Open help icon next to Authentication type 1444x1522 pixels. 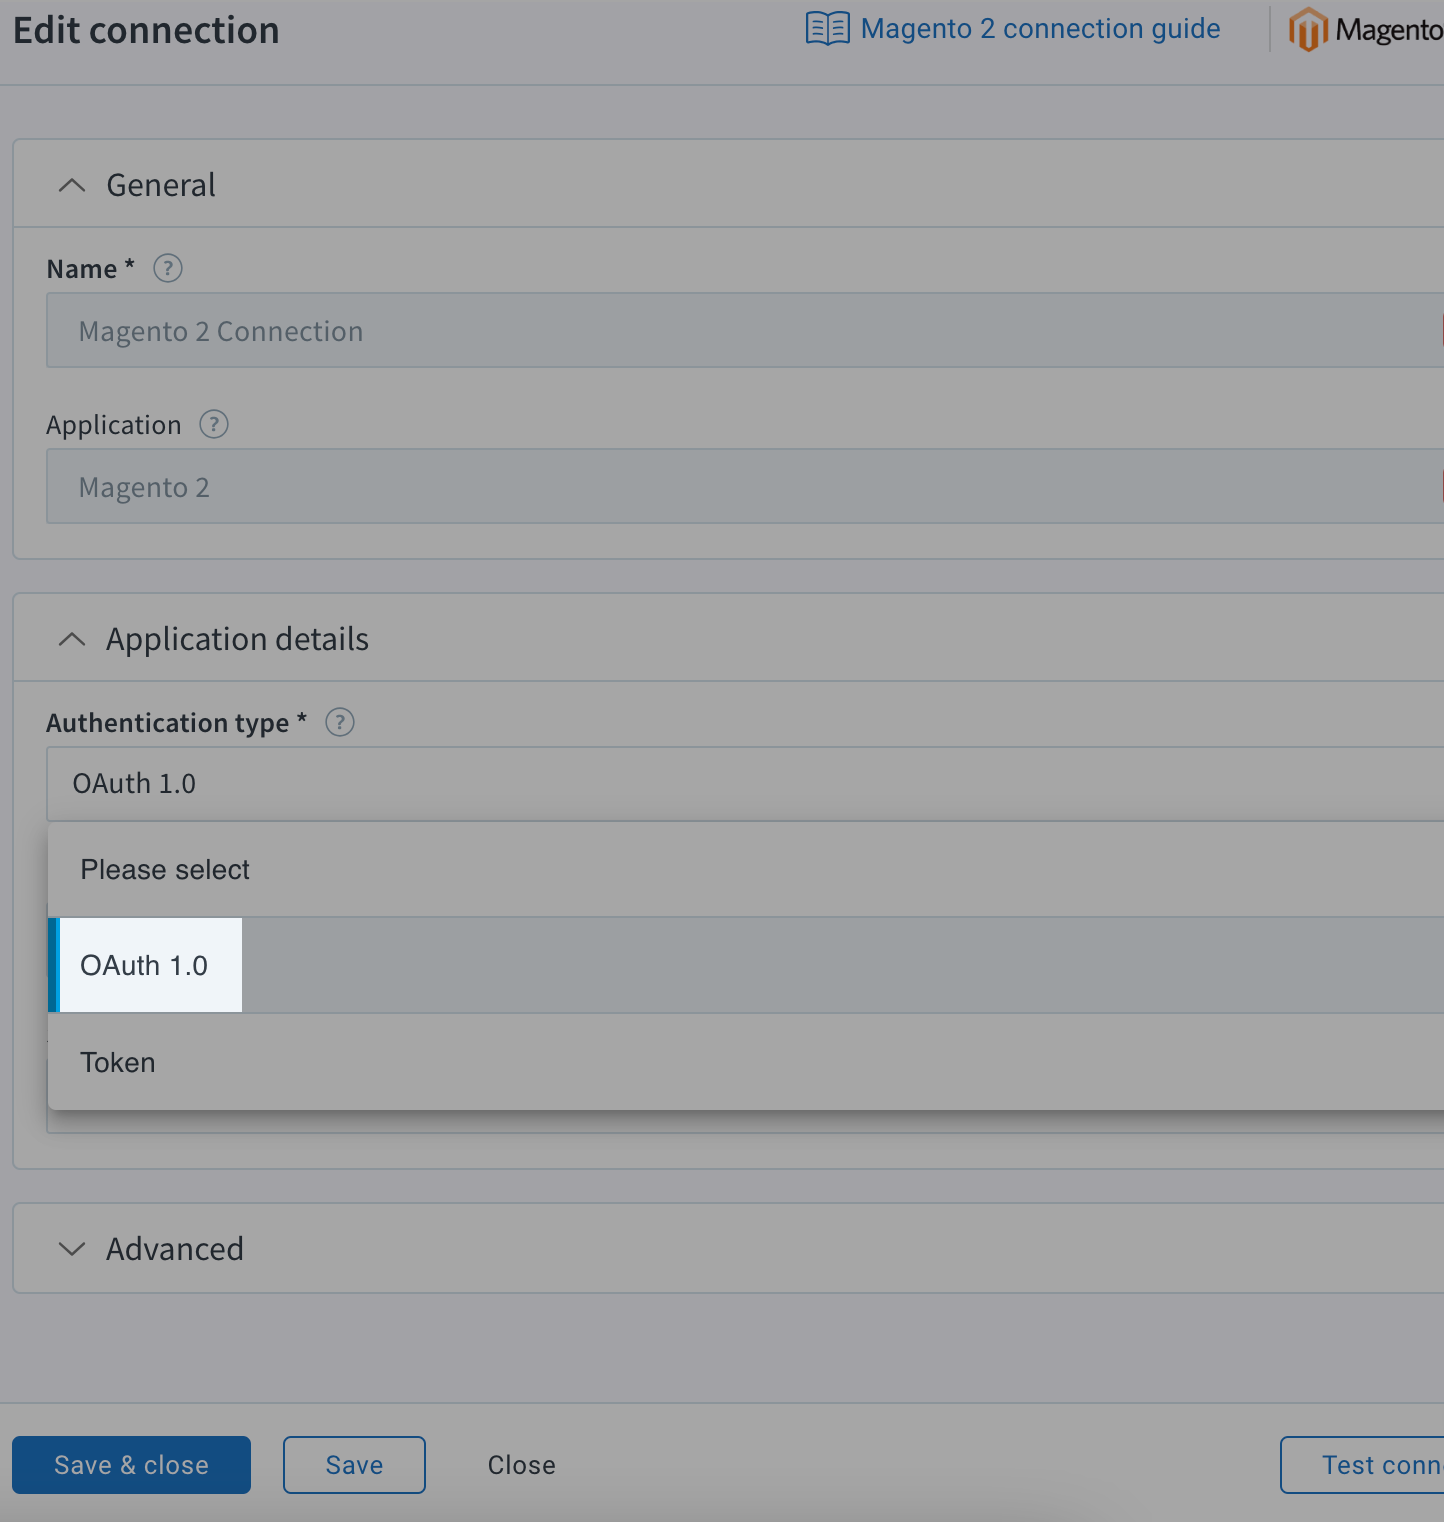340,722
